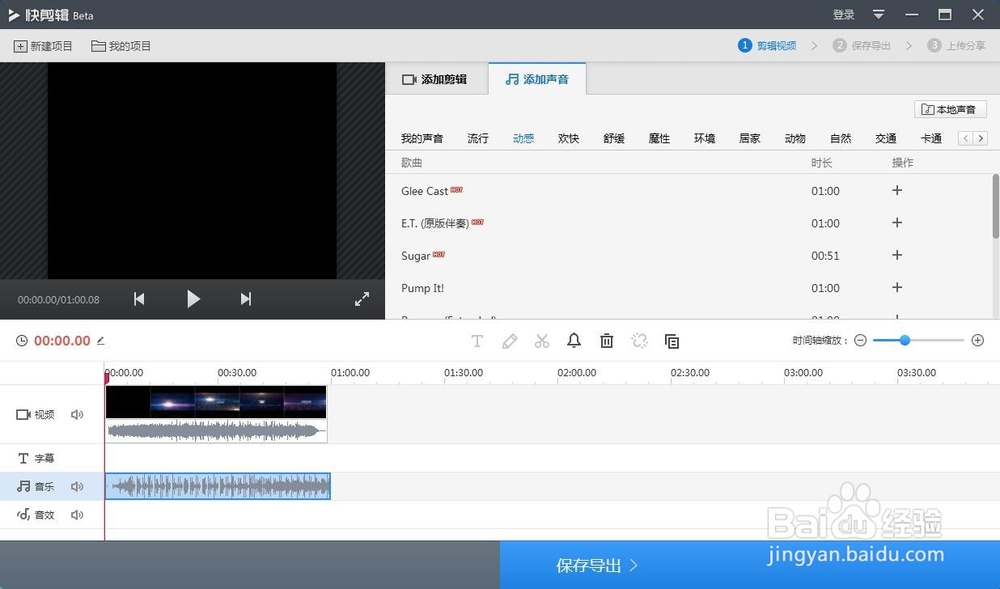Go to step 2 Save Export (保存导出)
Screen dimensions: 1000x589
pyautogui.click(x=861, y=45)
